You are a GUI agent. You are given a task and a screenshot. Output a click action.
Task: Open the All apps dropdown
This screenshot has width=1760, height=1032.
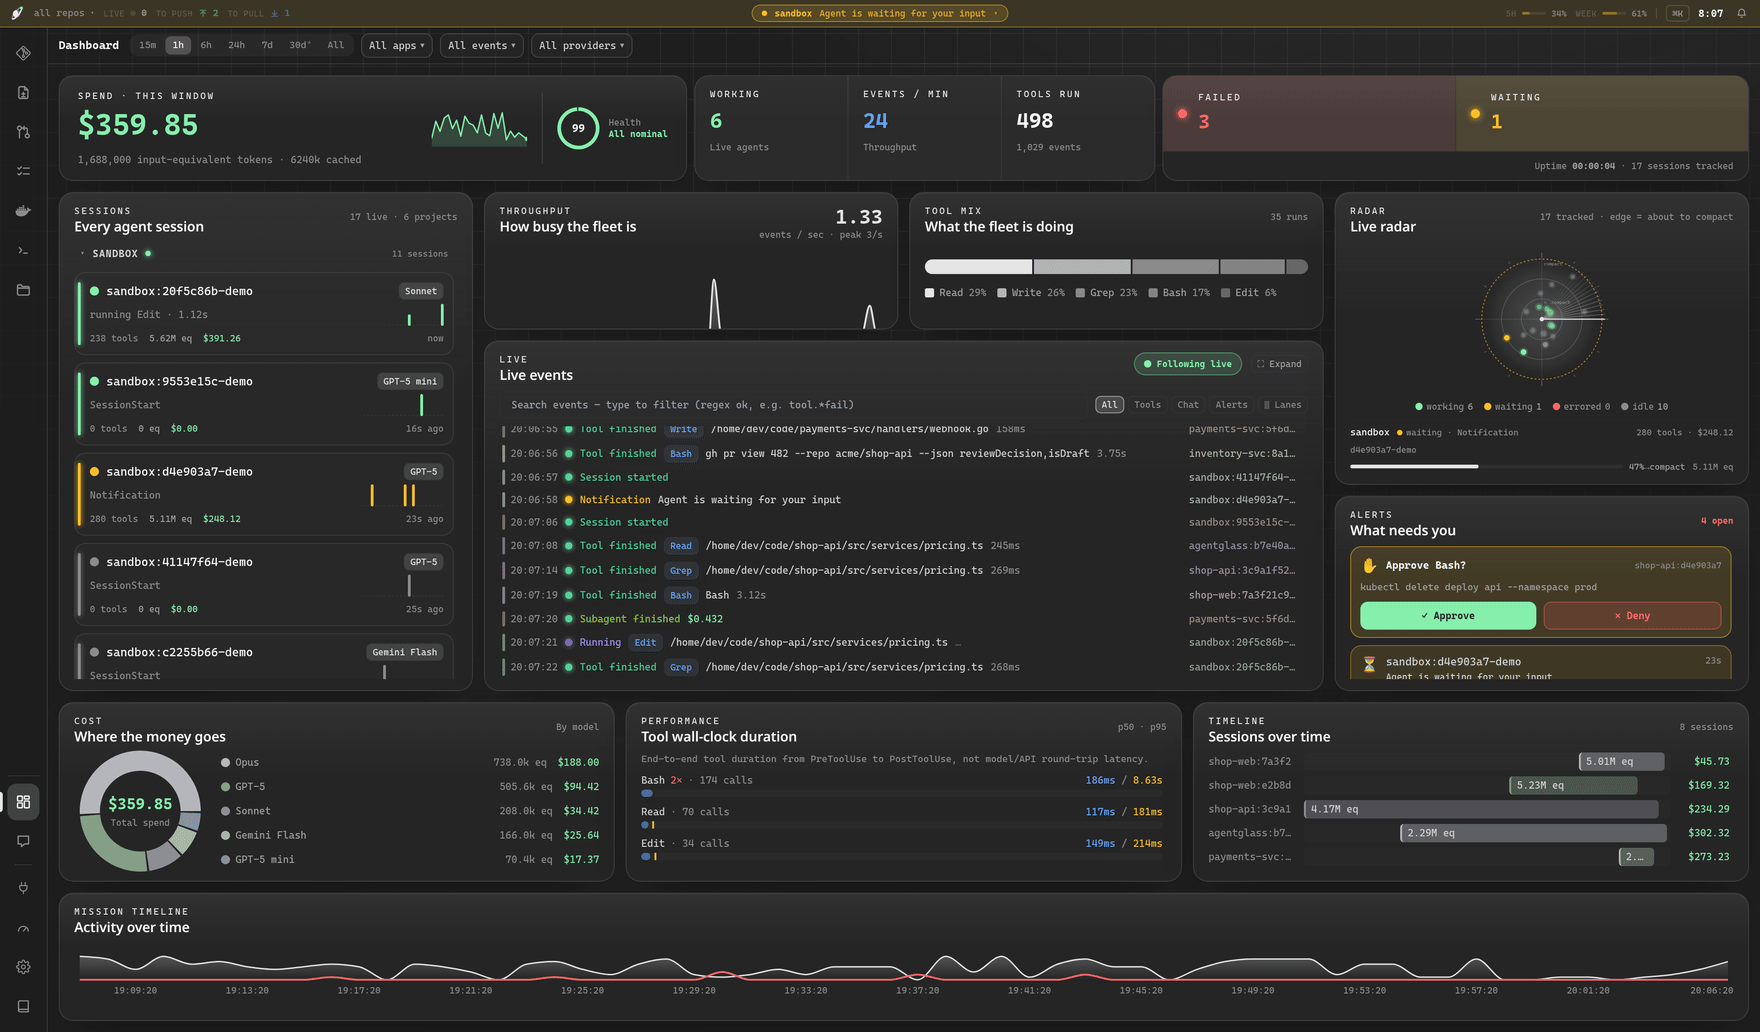point(396,46)
